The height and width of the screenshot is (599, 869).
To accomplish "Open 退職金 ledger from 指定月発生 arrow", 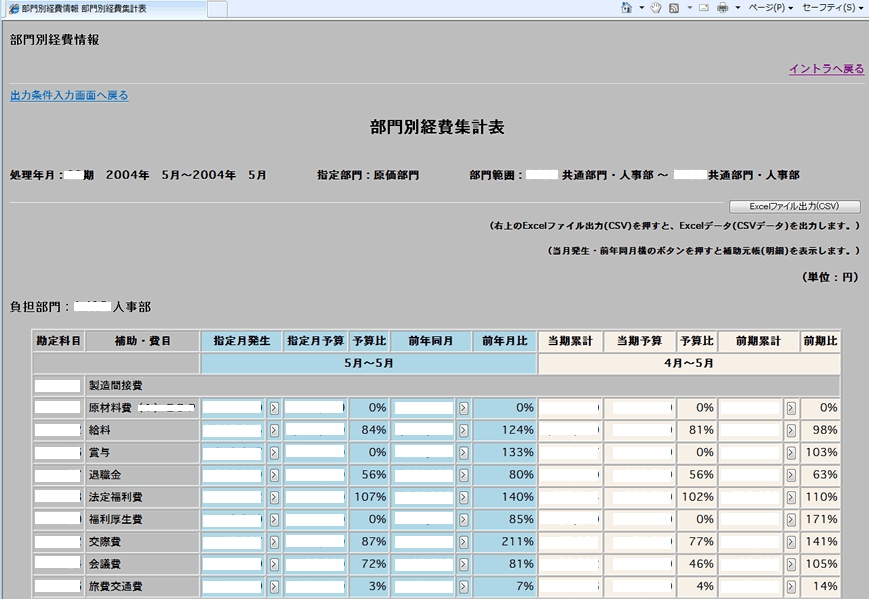I will pos(274,475).
